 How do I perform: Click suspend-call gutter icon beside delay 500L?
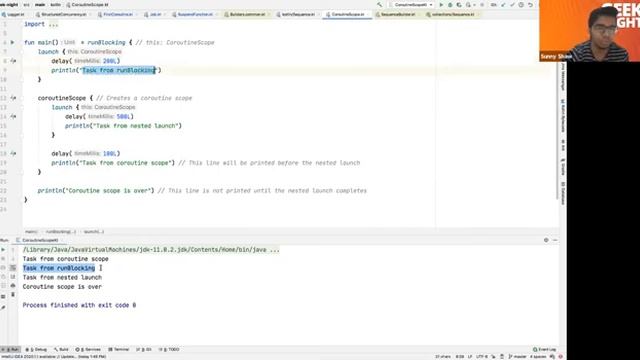click(x=13, y=116)
